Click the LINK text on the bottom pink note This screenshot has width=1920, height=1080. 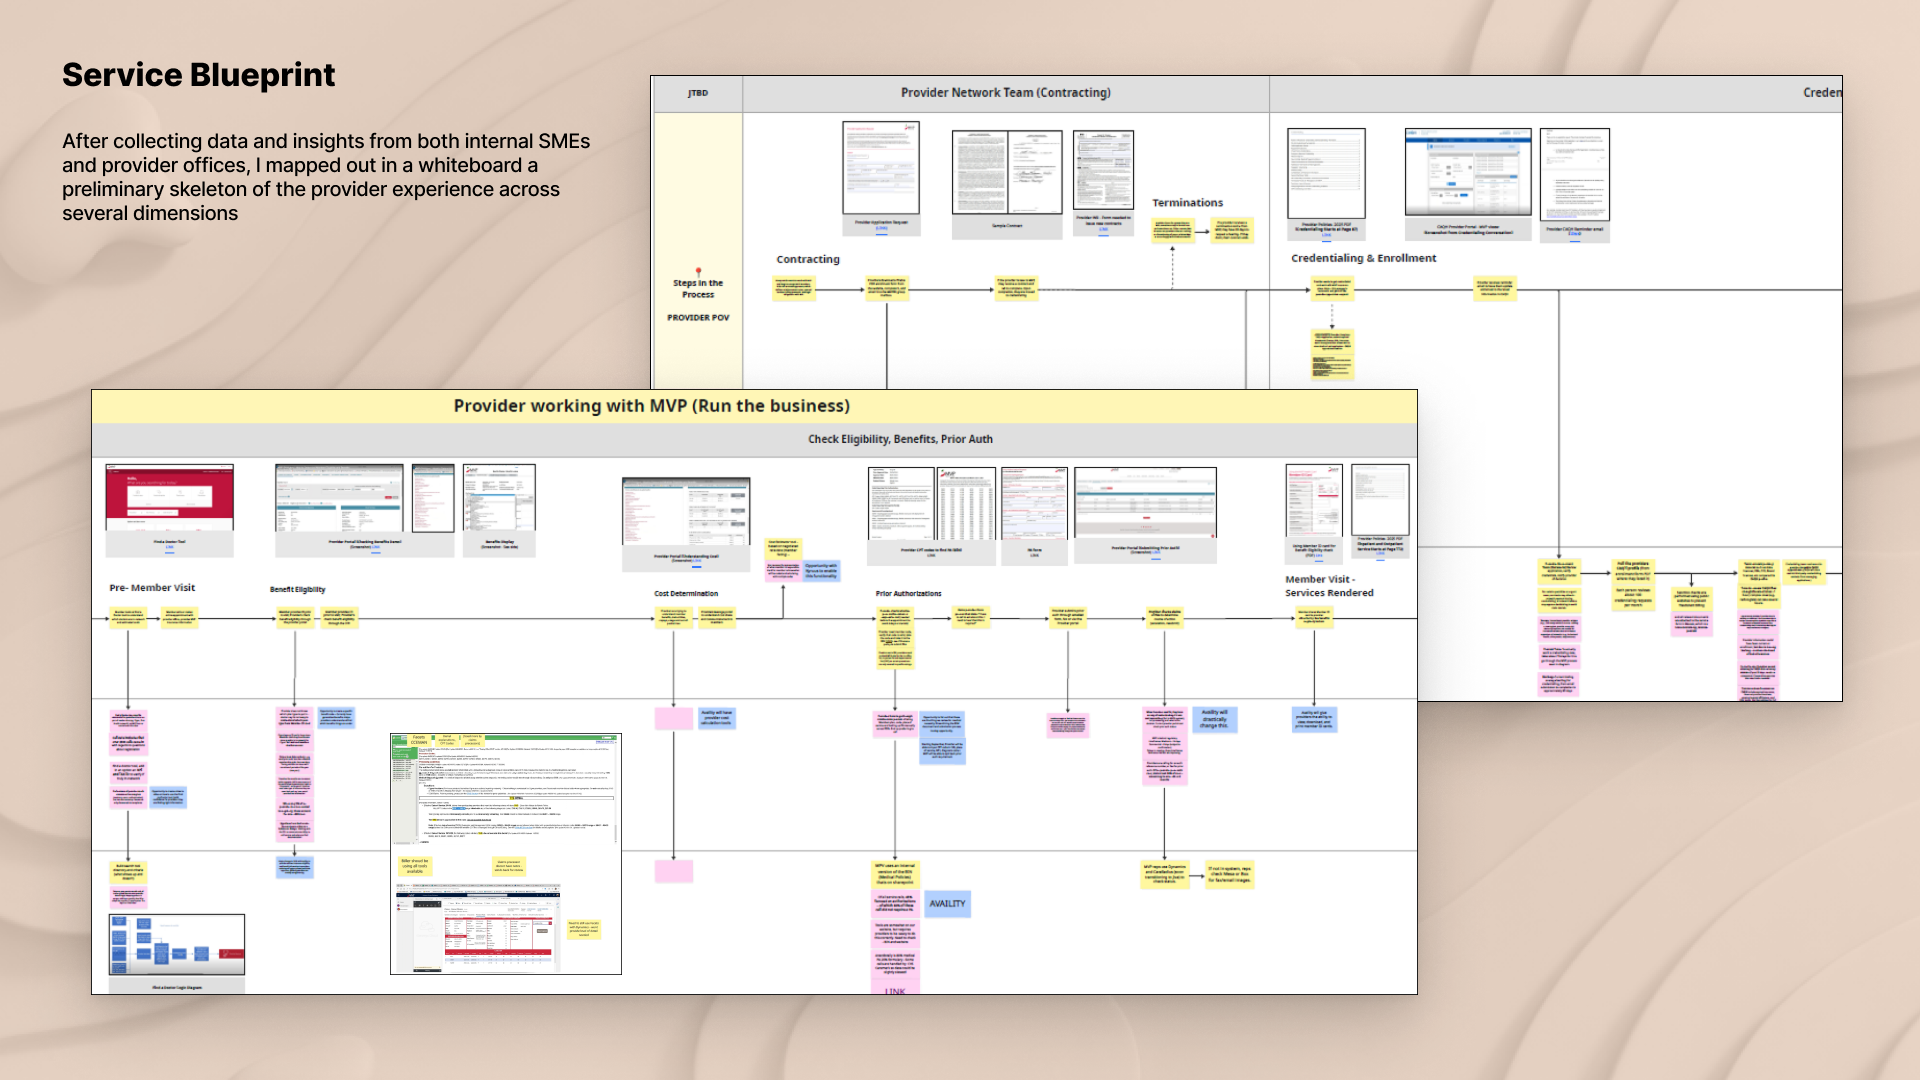tap(895, 991)
